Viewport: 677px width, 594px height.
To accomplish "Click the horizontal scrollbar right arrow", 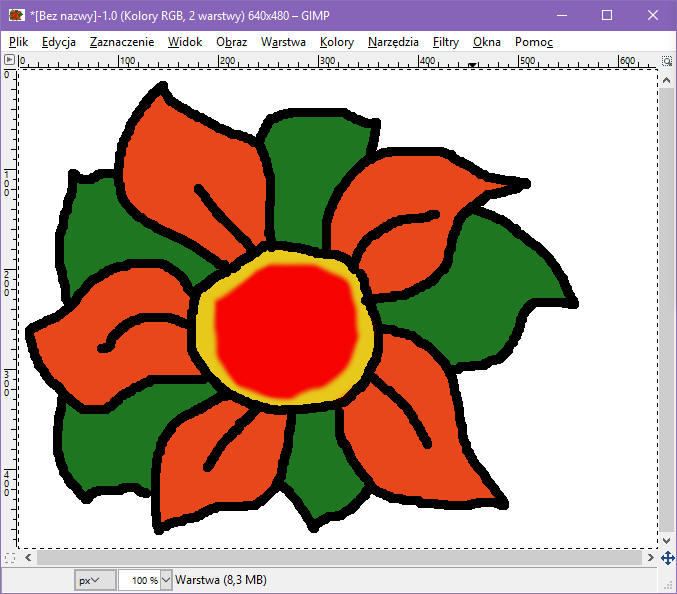I will [650, 557].
